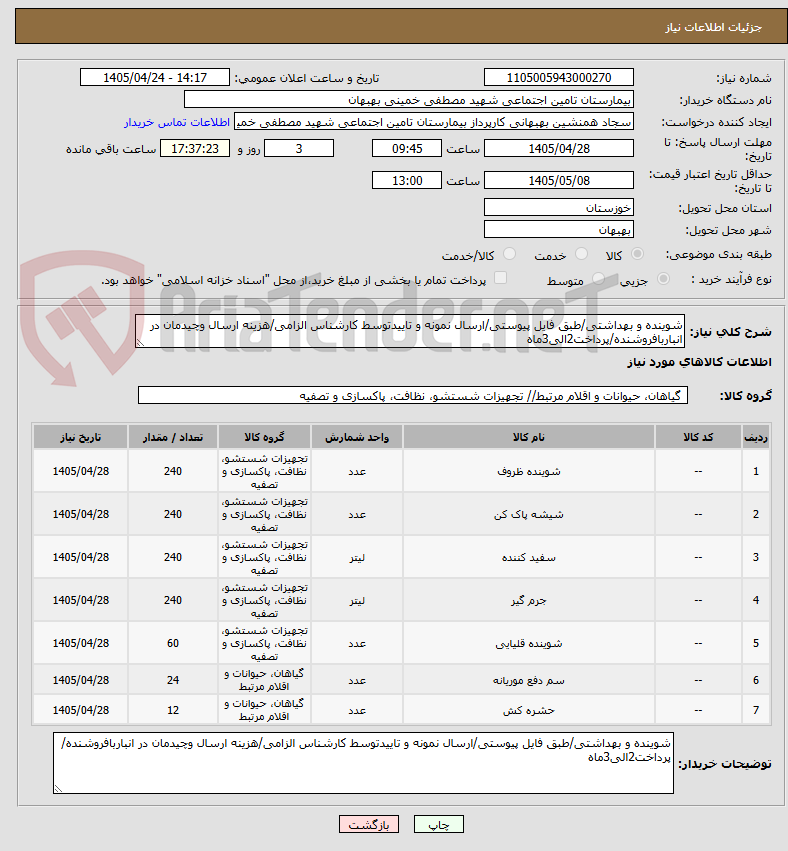The height and width of the screenshot is (851, 788).
Task: Click the توضیحات خریدار textarea
Action: 363,763
